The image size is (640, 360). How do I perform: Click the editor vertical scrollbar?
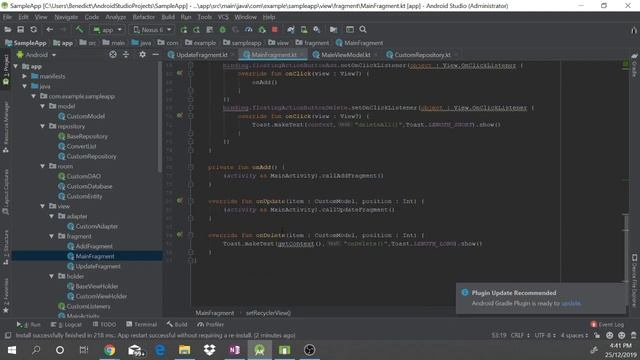tap(626, 247)
